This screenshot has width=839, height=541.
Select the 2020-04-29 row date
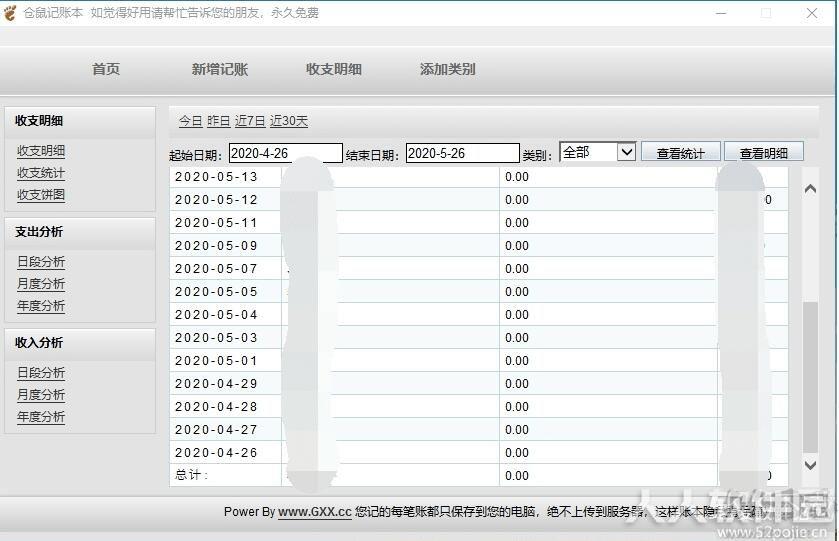tap(216, 384)
